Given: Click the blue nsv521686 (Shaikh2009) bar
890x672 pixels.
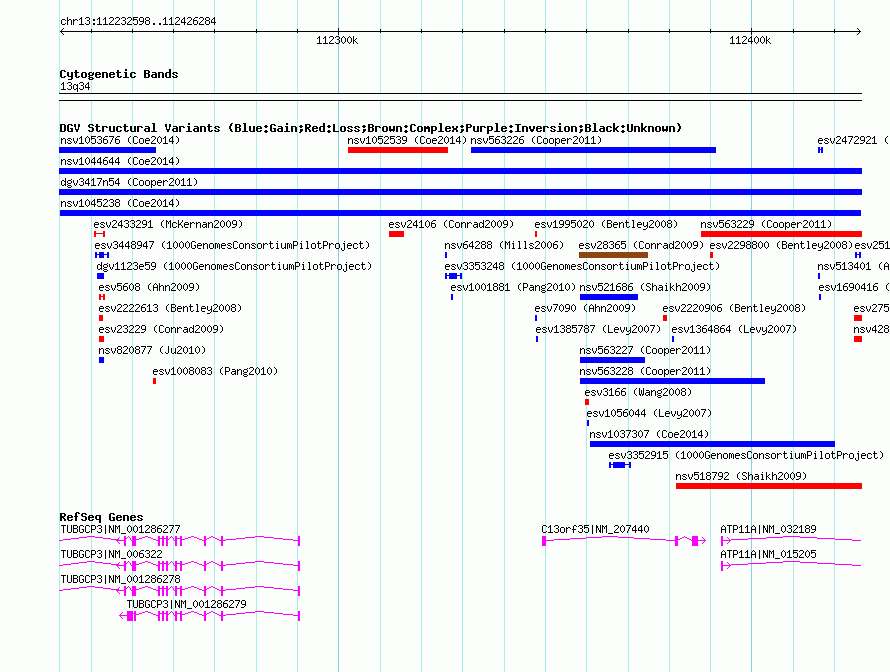Looking at the screenshot, I should coord(608,297).
